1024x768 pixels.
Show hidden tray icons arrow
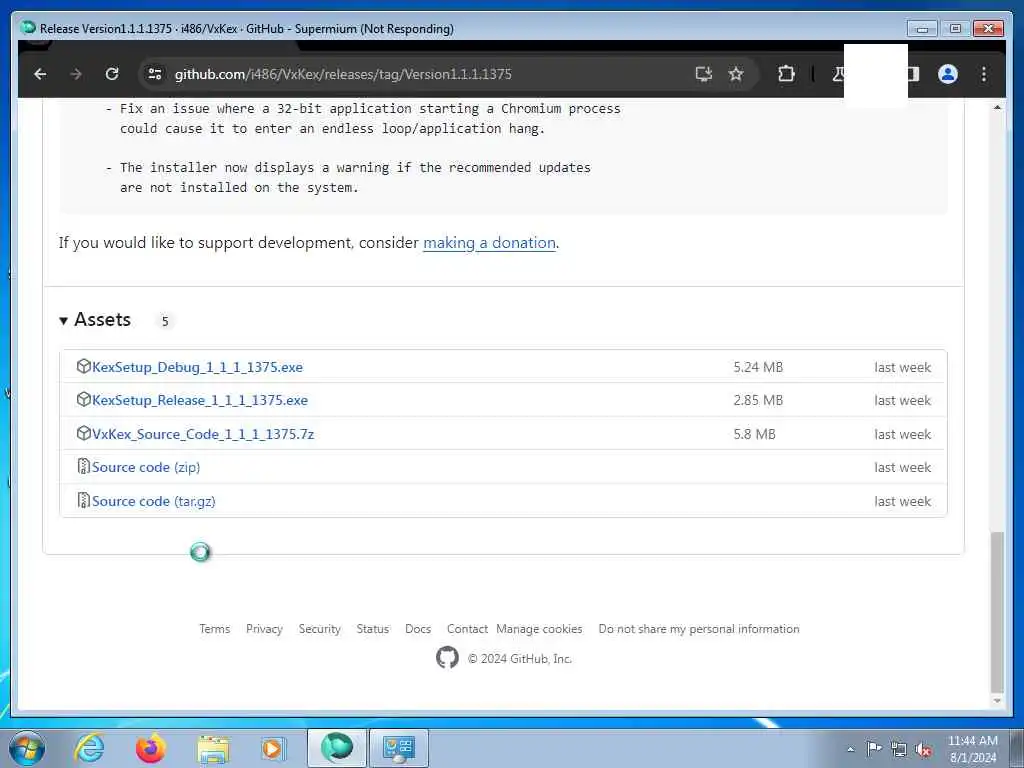[850, 749]
